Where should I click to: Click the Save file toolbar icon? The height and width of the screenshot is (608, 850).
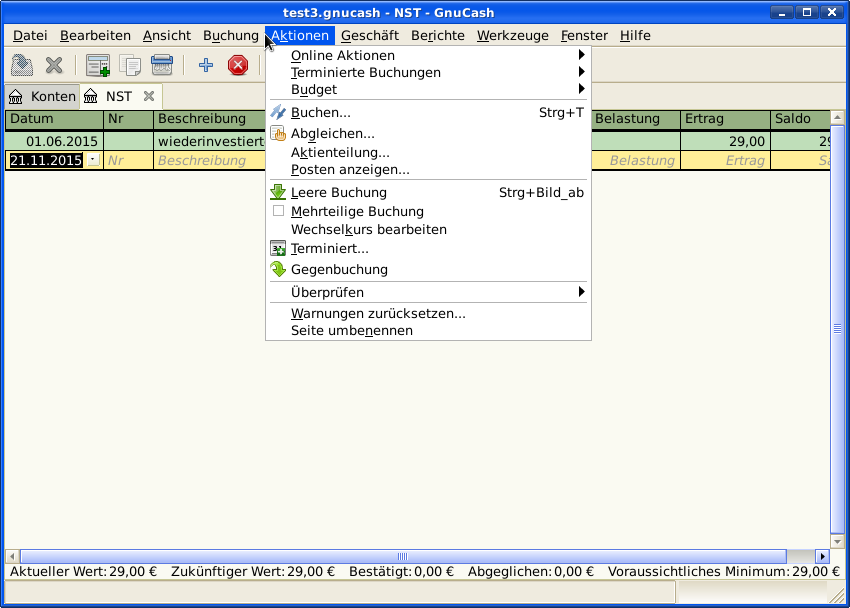click(x=21, y=66)
